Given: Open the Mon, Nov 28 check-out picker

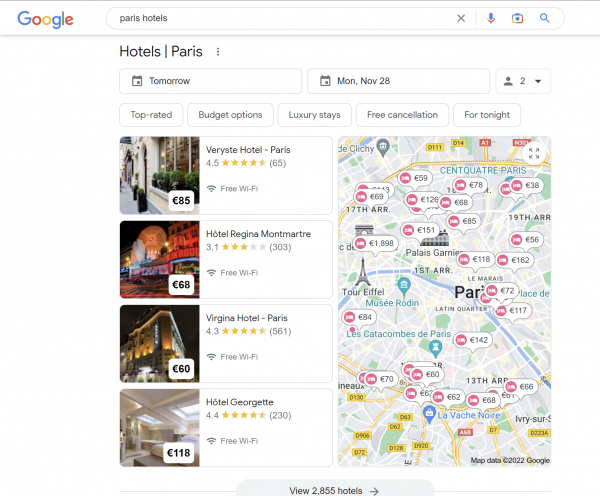Looking at the screenshot, I should click(398, 81).
